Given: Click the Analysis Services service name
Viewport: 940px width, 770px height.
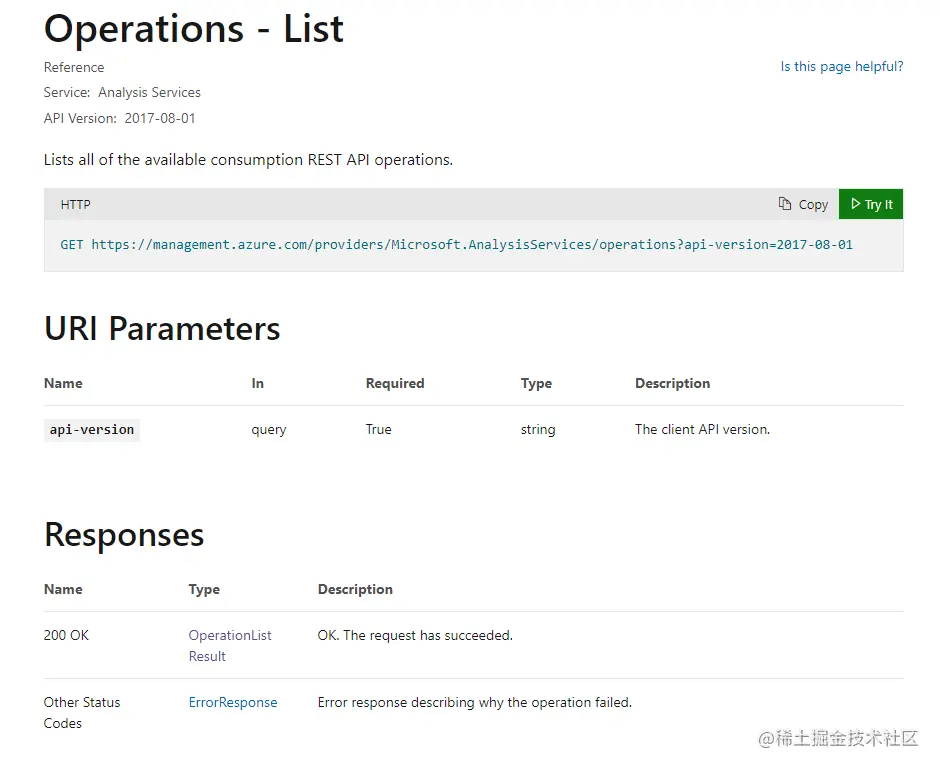Looking at the screenshot, I should (149, 92).
